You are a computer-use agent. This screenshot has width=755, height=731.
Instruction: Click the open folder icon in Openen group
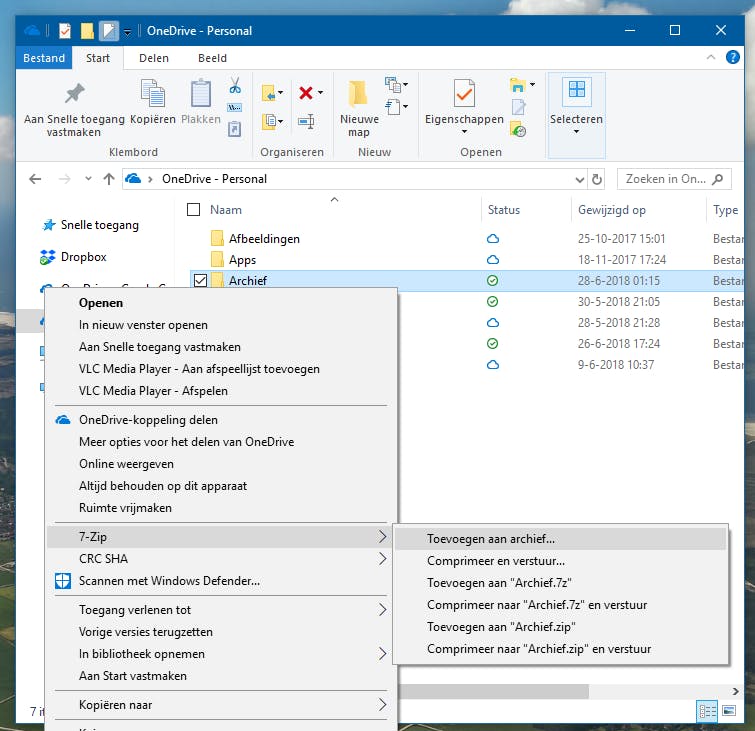click(518, 85)
